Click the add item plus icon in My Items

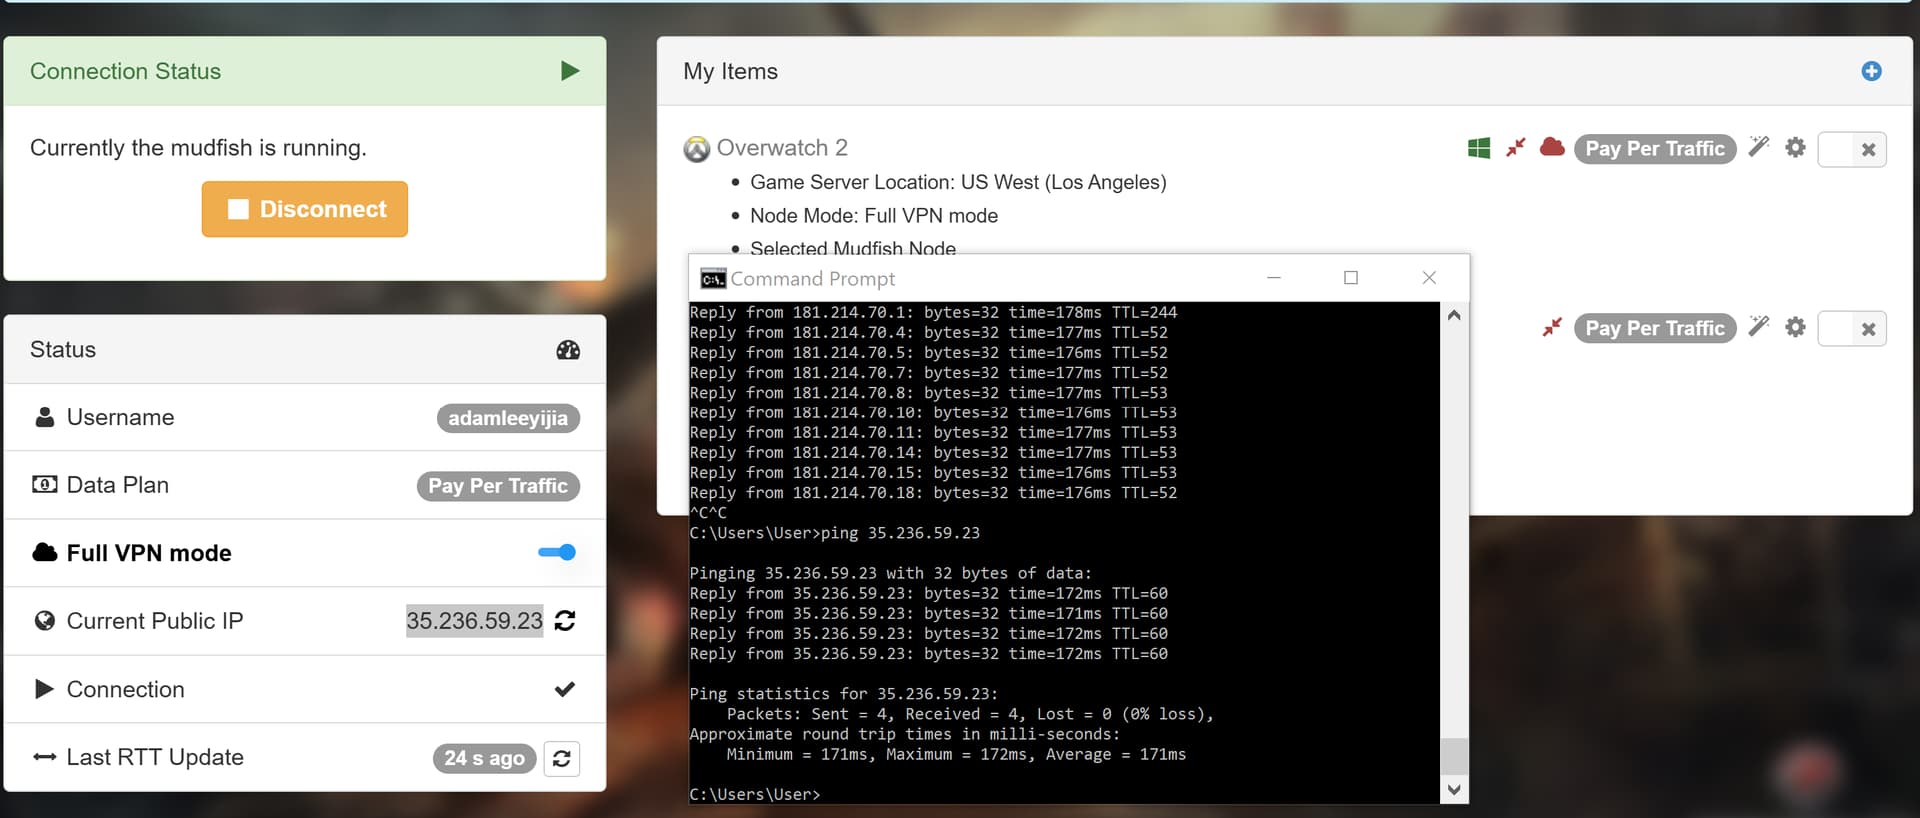pyautogui.click(x=1871, y=71)
